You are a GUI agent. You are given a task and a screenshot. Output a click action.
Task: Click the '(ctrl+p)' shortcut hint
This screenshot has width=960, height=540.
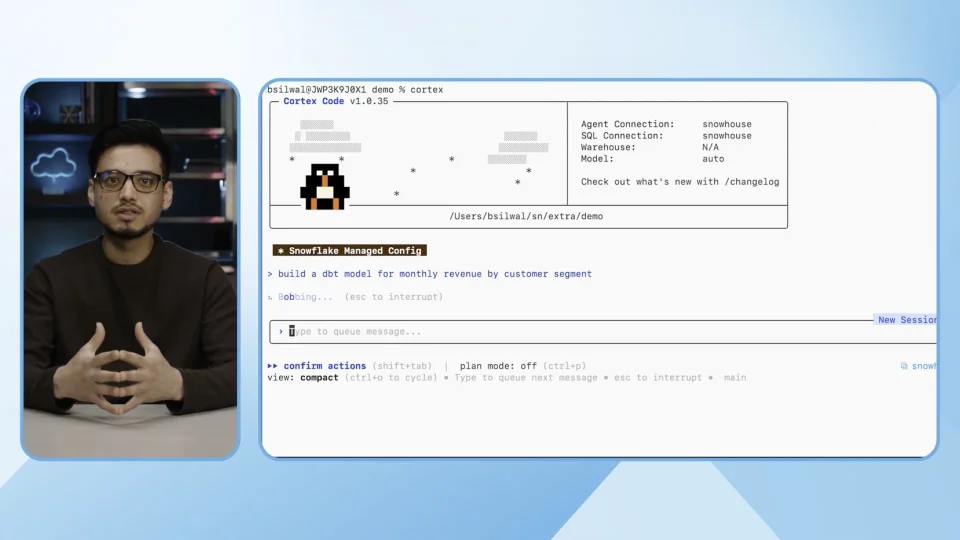coord(564,366)
